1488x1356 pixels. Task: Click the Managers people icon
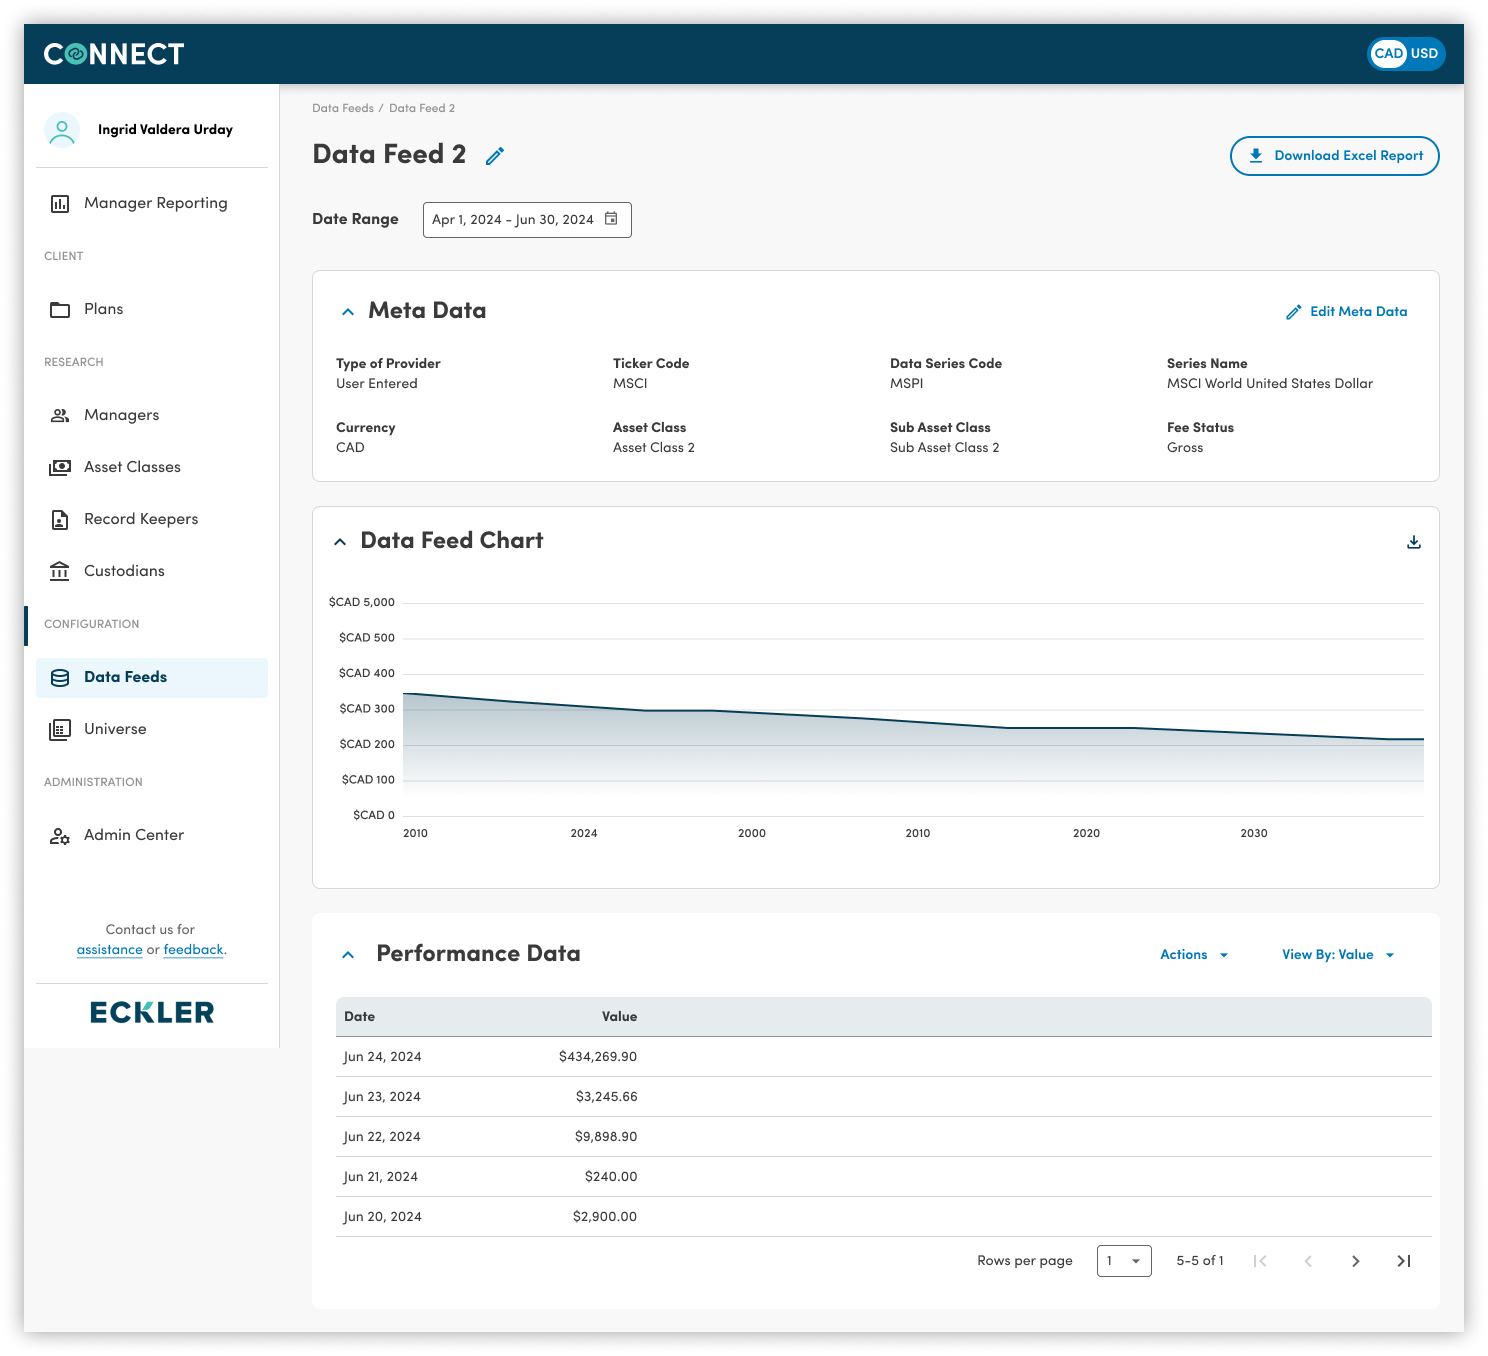(60, 415)
